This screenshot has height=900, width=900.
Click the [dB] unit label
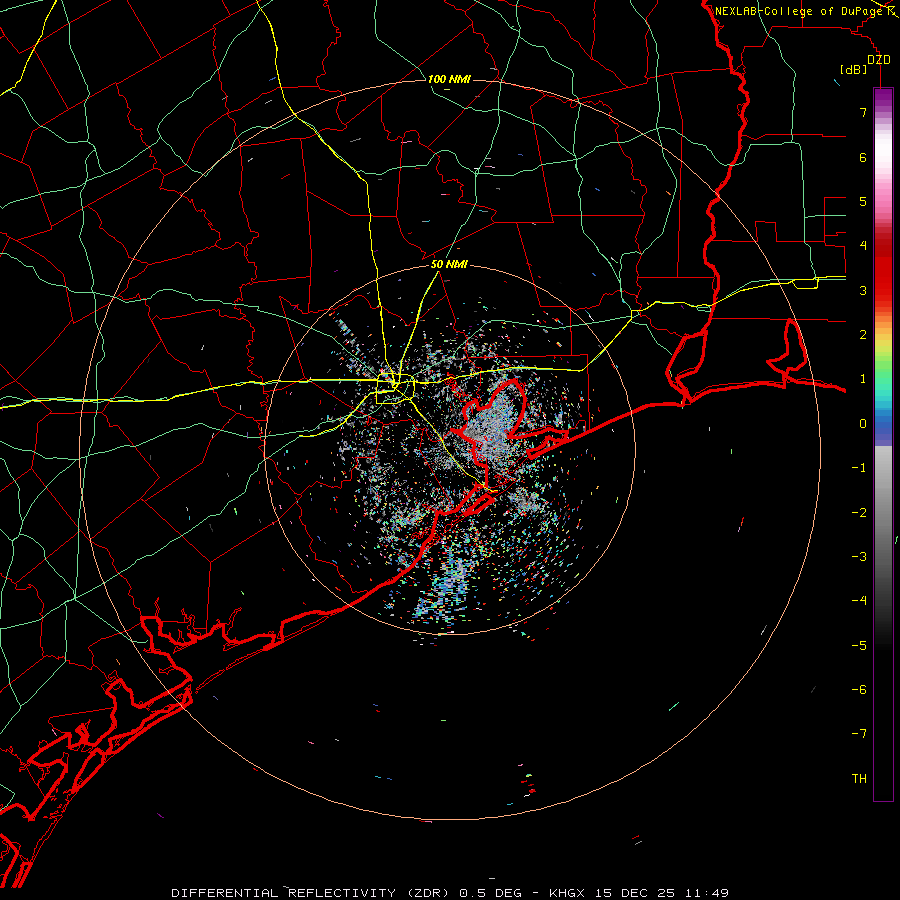coord(853,70)
